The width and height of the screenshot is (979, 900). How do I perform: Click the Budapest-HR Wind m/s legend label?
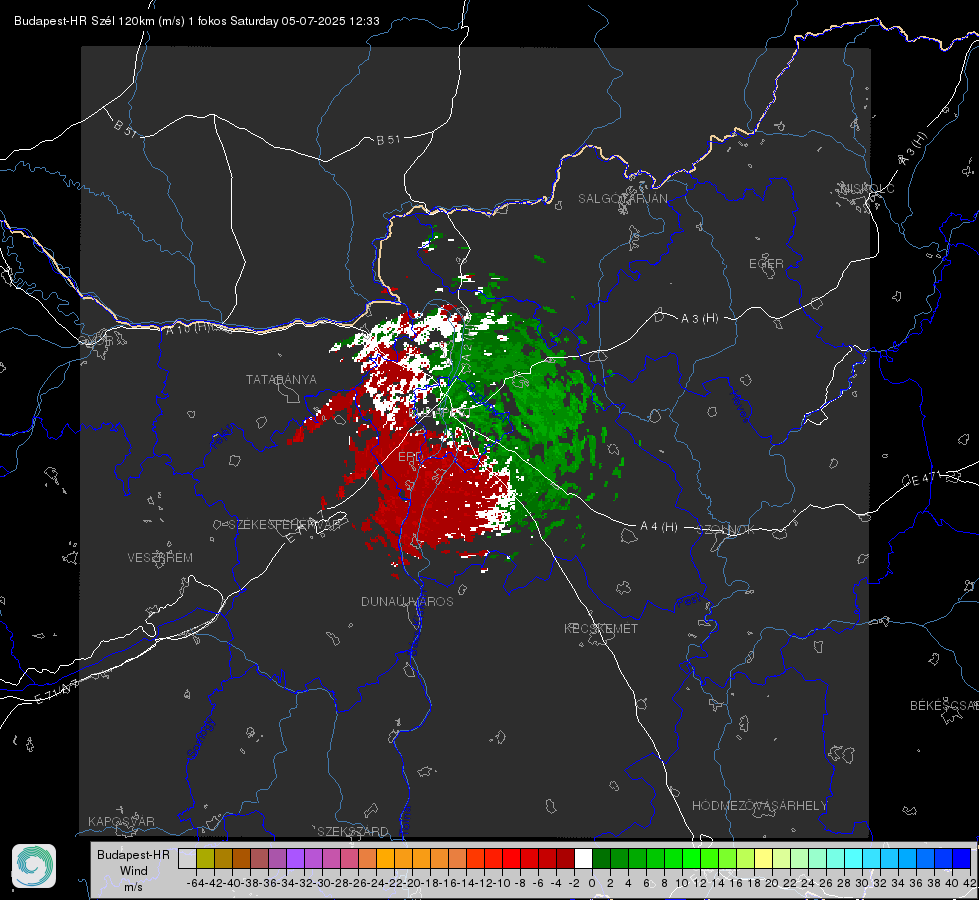[x=133, y=871]
